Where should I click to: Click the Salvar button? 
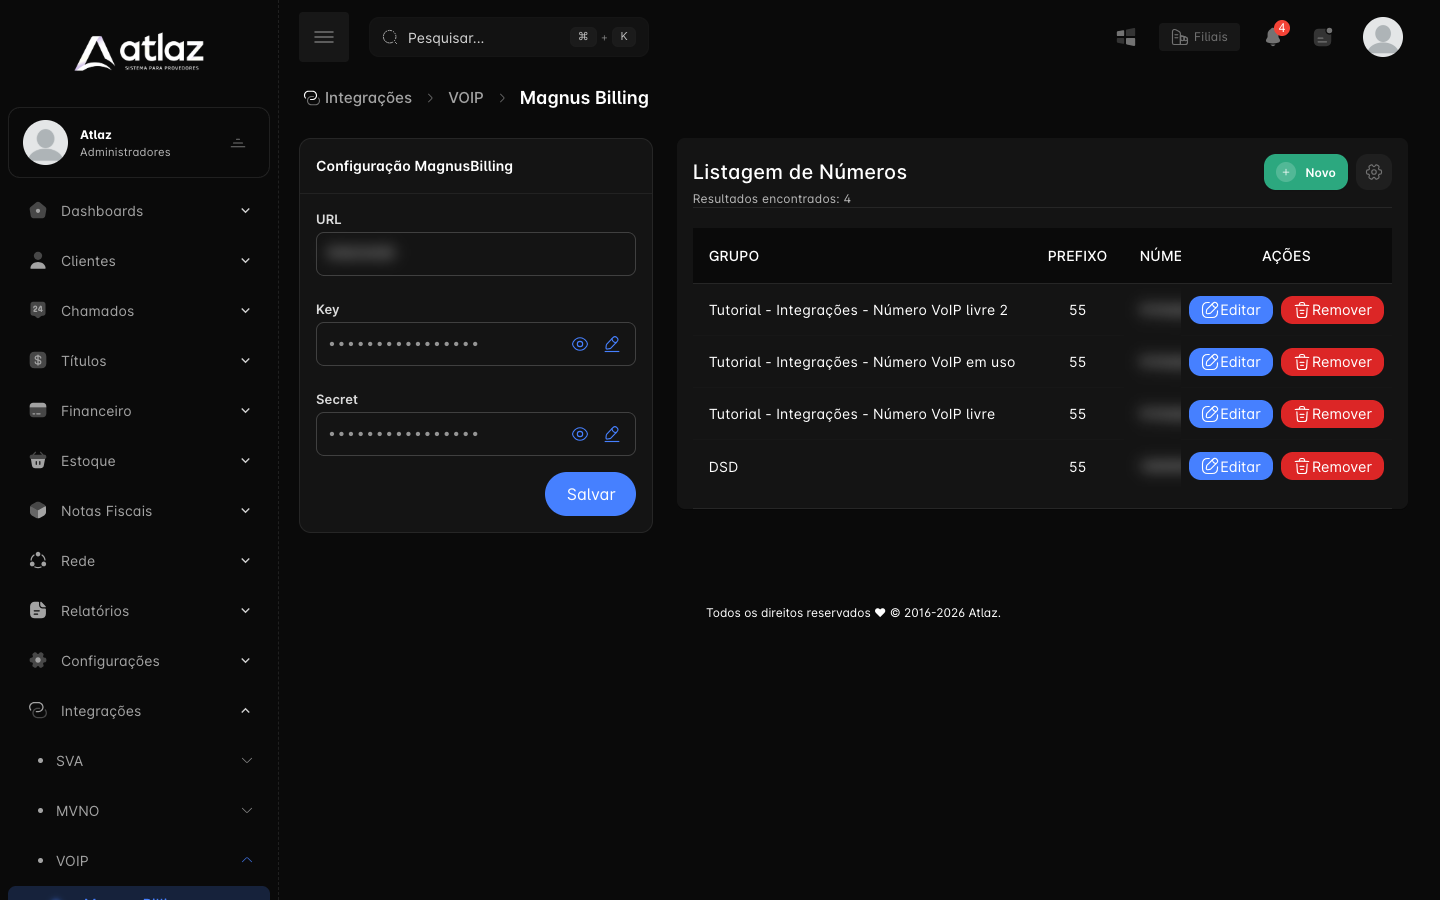click(590, 494)
